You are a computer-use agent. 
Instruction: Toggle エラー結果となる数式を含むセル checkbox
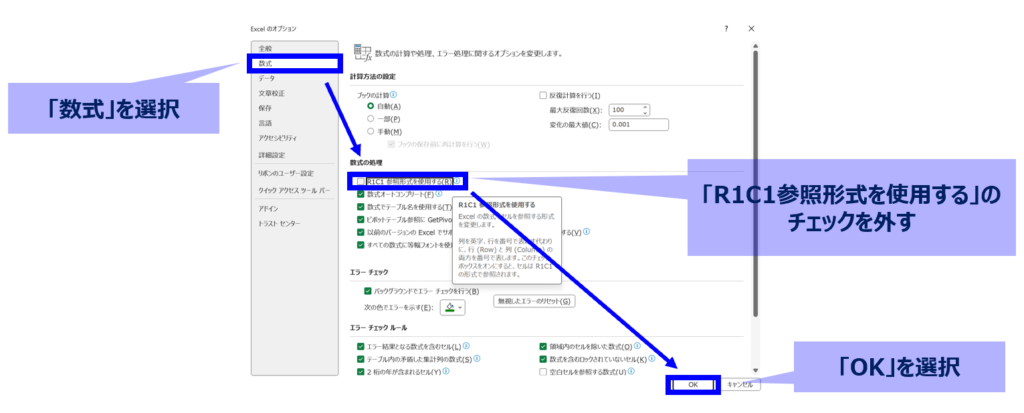coord(361,346)
